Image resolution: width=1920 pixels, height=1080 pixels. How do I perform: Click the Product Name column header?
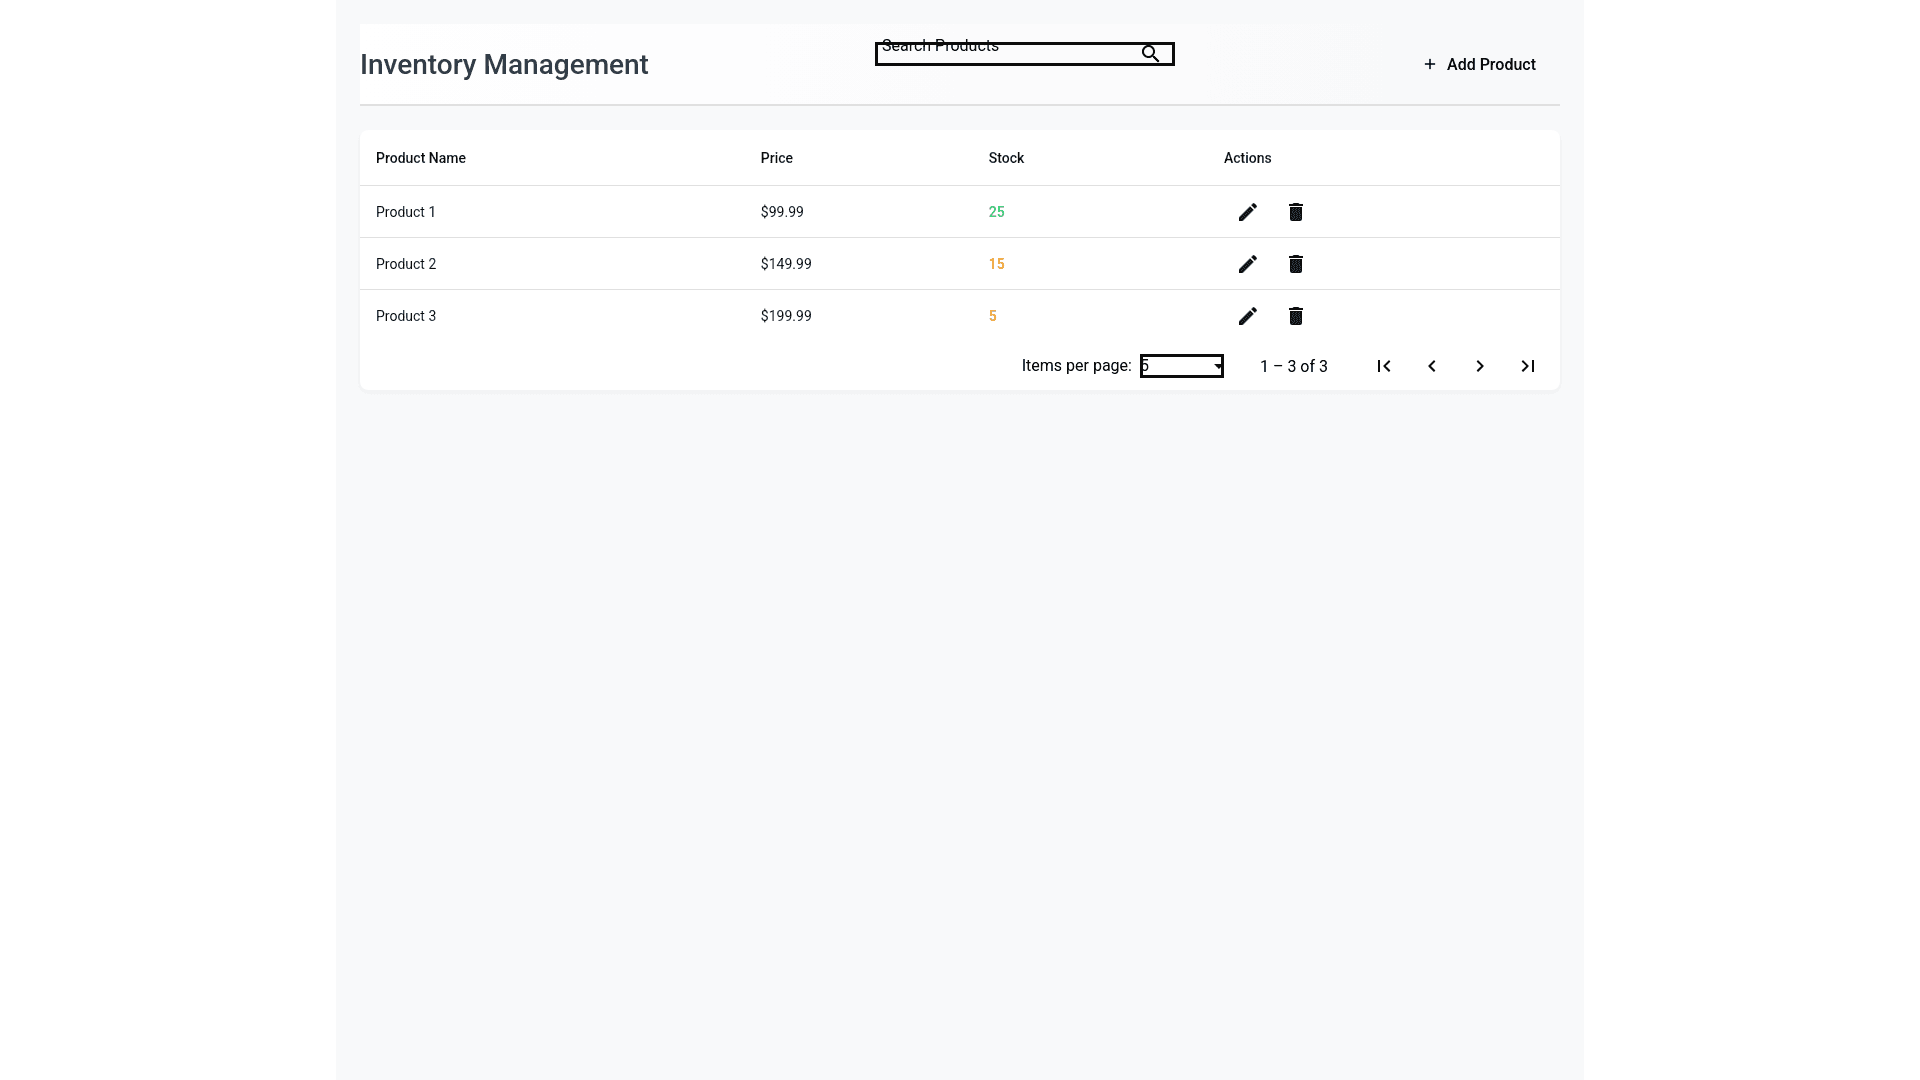point(420,158)
